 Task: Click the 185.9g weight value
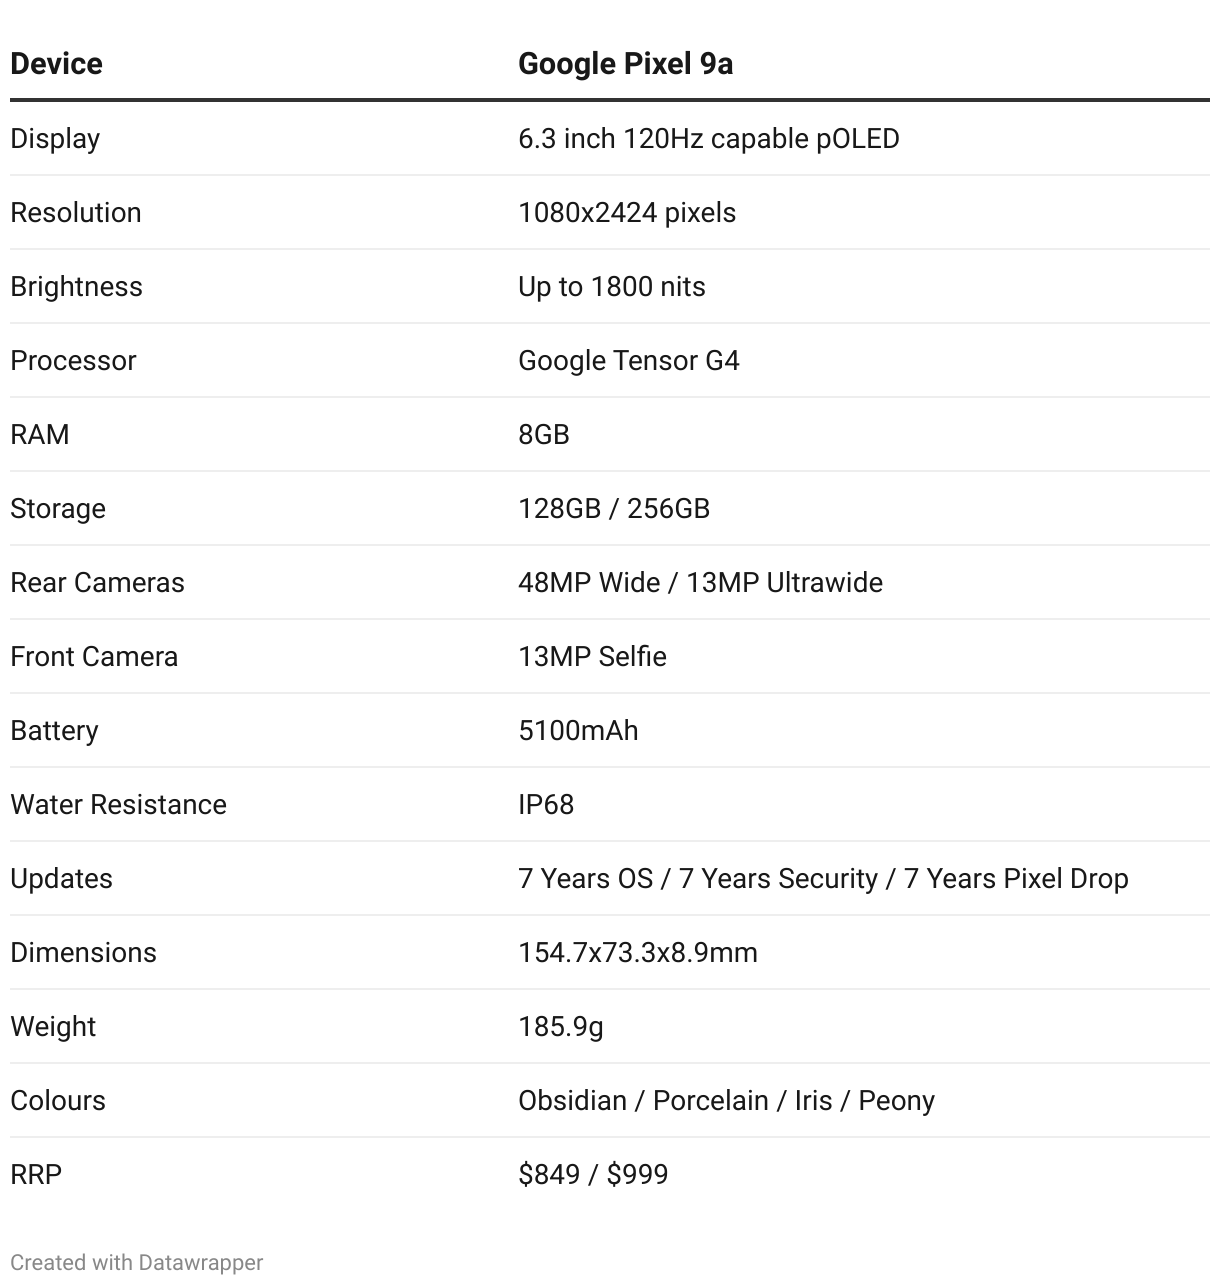click(561, 1027)
